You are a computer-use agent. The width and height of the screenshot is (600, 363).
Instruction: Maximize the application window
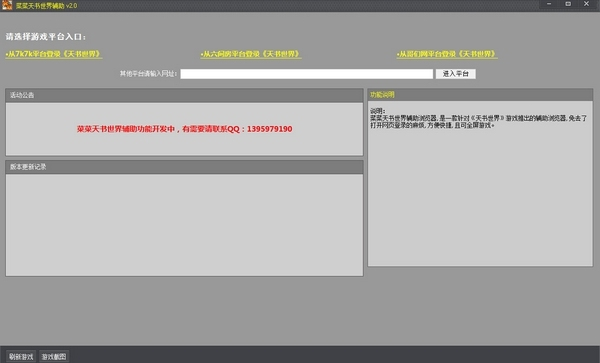tap(568, 4)
